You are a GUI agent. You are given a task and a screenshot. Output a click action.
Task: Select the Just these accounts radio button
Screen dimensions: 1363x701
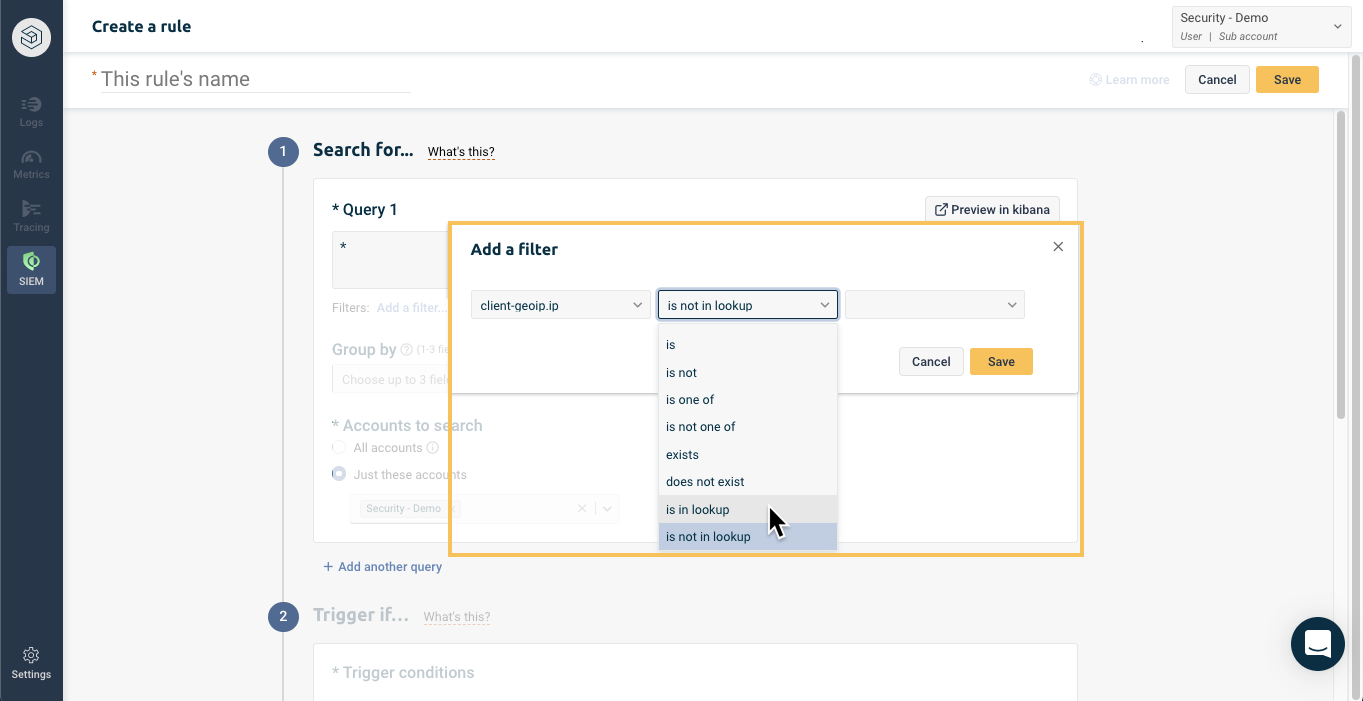click(x=338, y=474)
